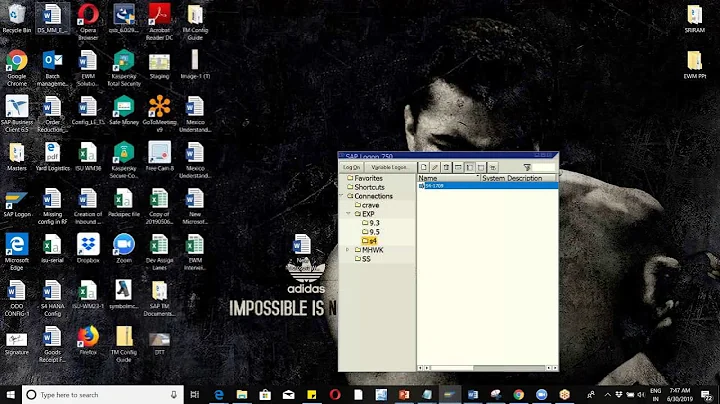This screenshot has width=720, height=404.
Task: Click the Task View taskbar icon
Action: [195, 395]
